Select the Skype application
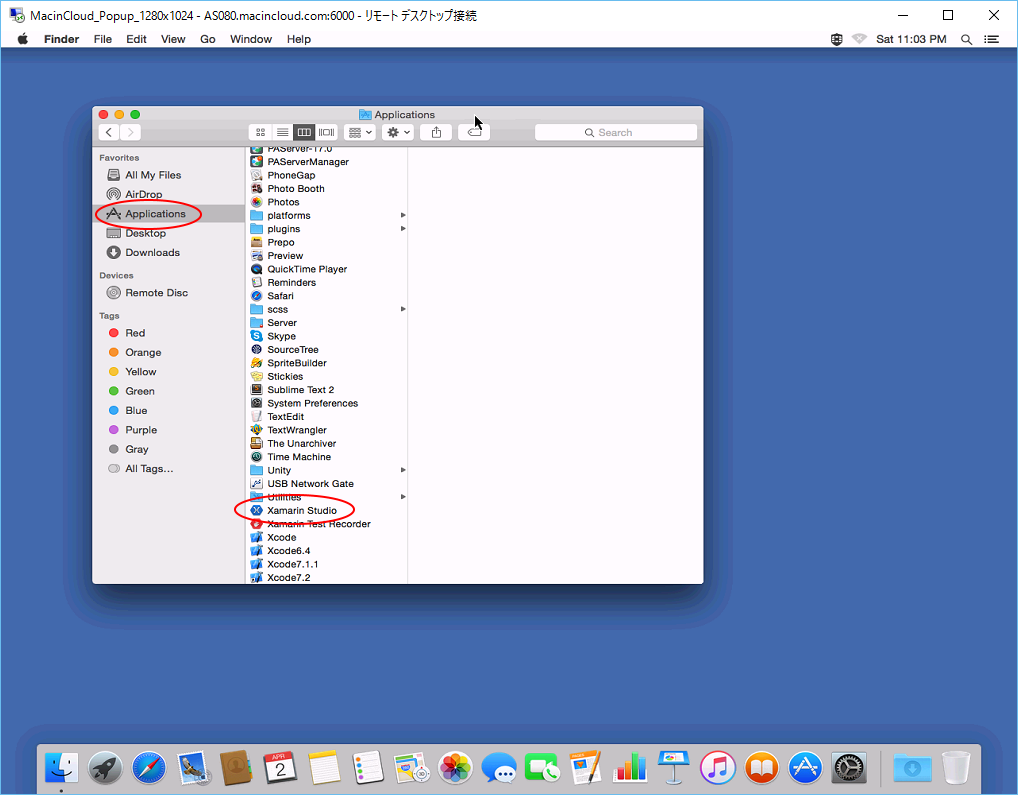The height and width of the screenshot is (795, 1018). [x=273, y=336]
